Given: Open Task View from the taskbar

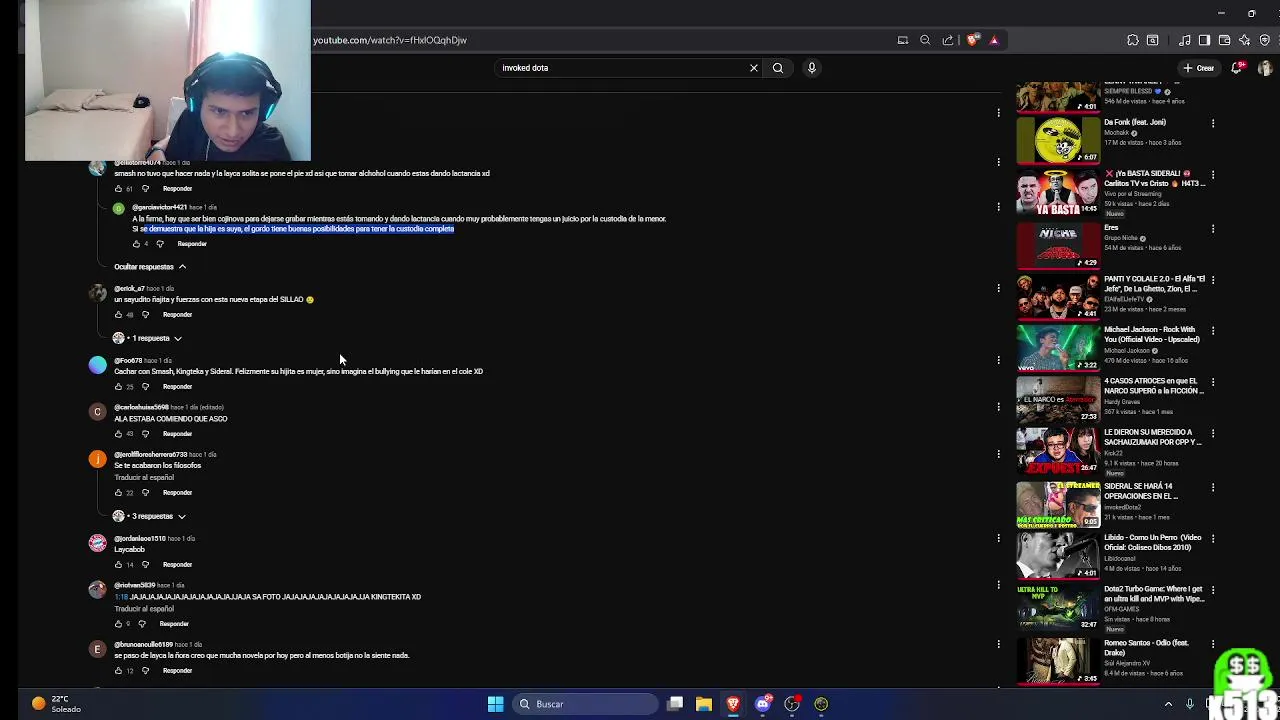Looking at the screenshot, I should pos(675,704).
